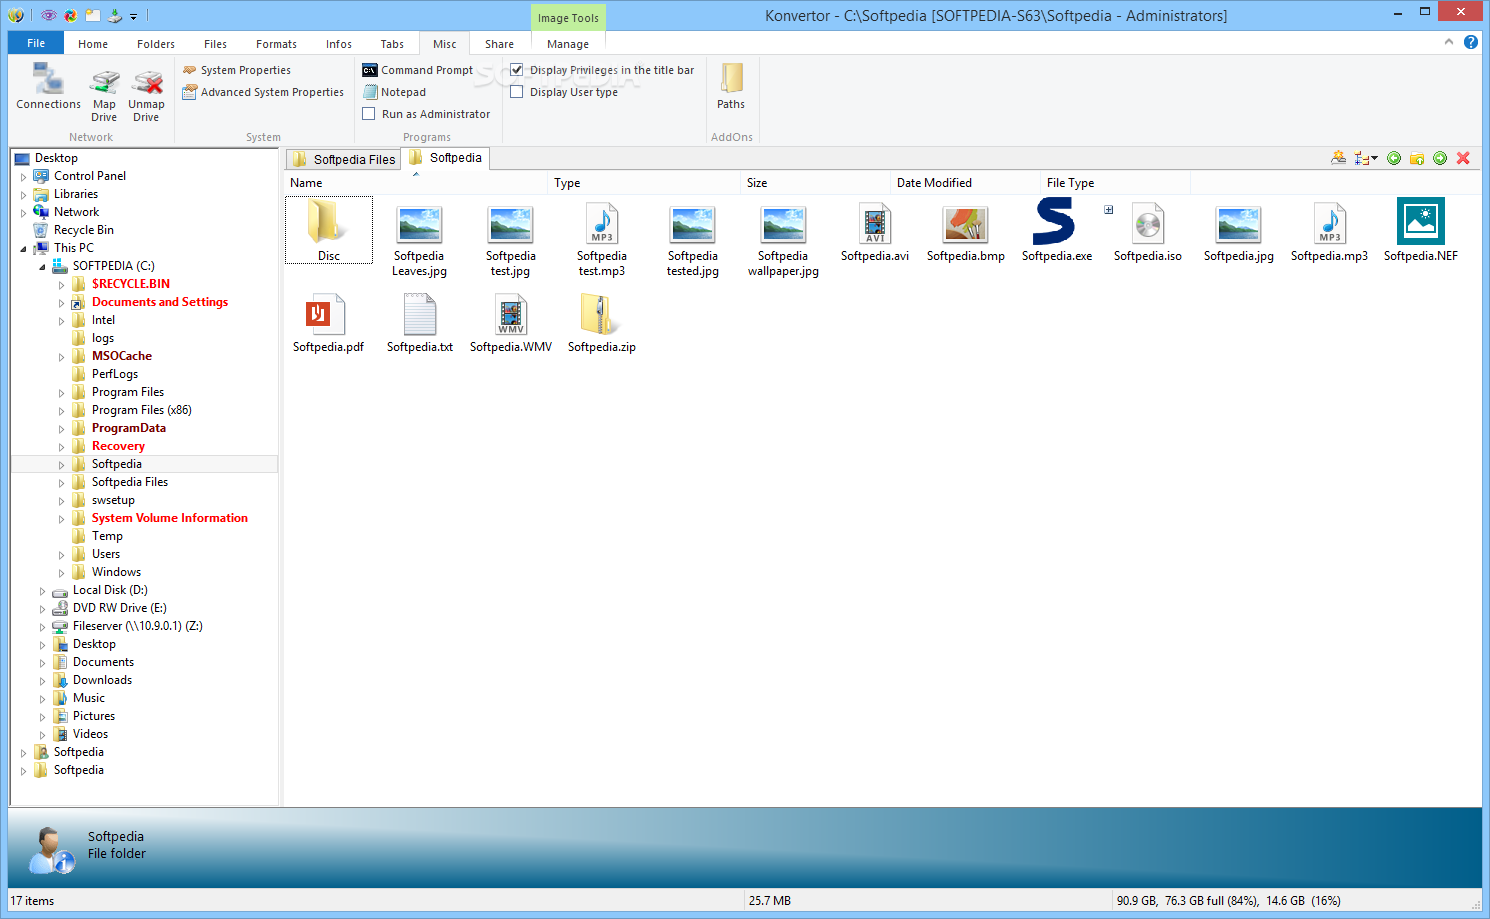The width and height of the screenshot is (1490, 919).
Task: Select the Softpedia.zip archive icon
Action: point(600,314)
